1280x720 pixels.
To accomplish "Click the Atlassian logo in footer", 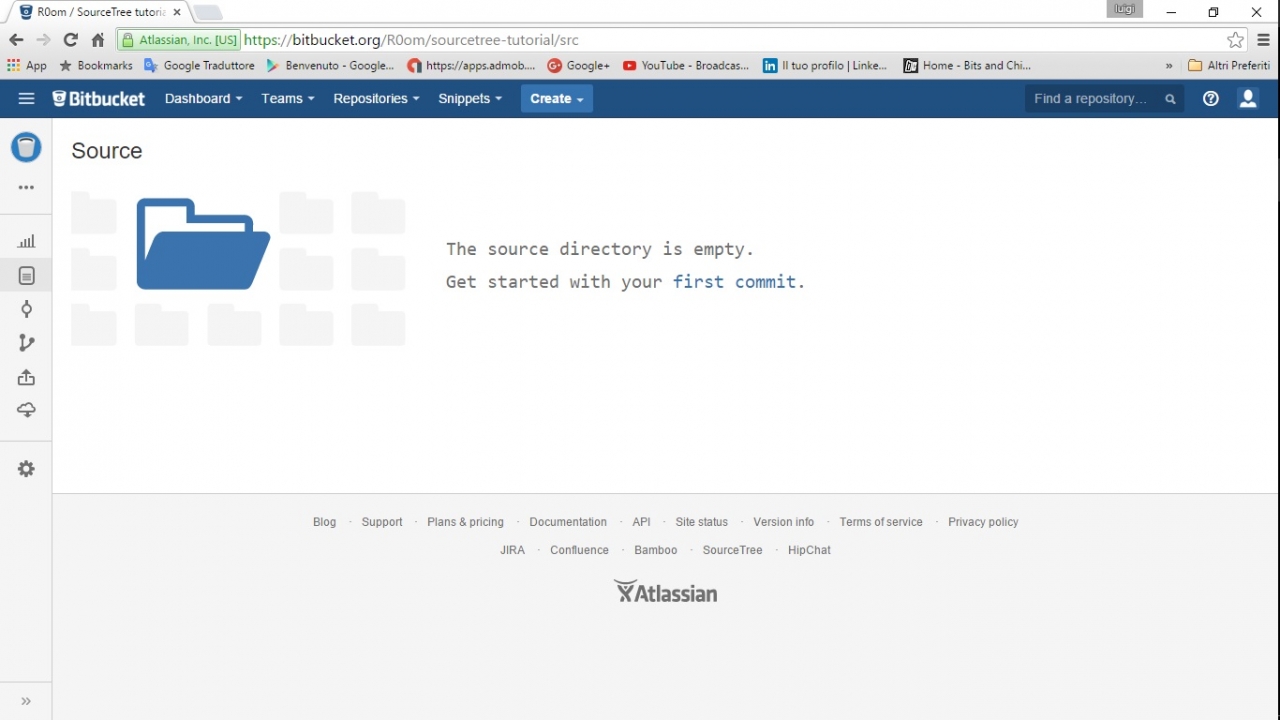I will [x=665, y=592].
